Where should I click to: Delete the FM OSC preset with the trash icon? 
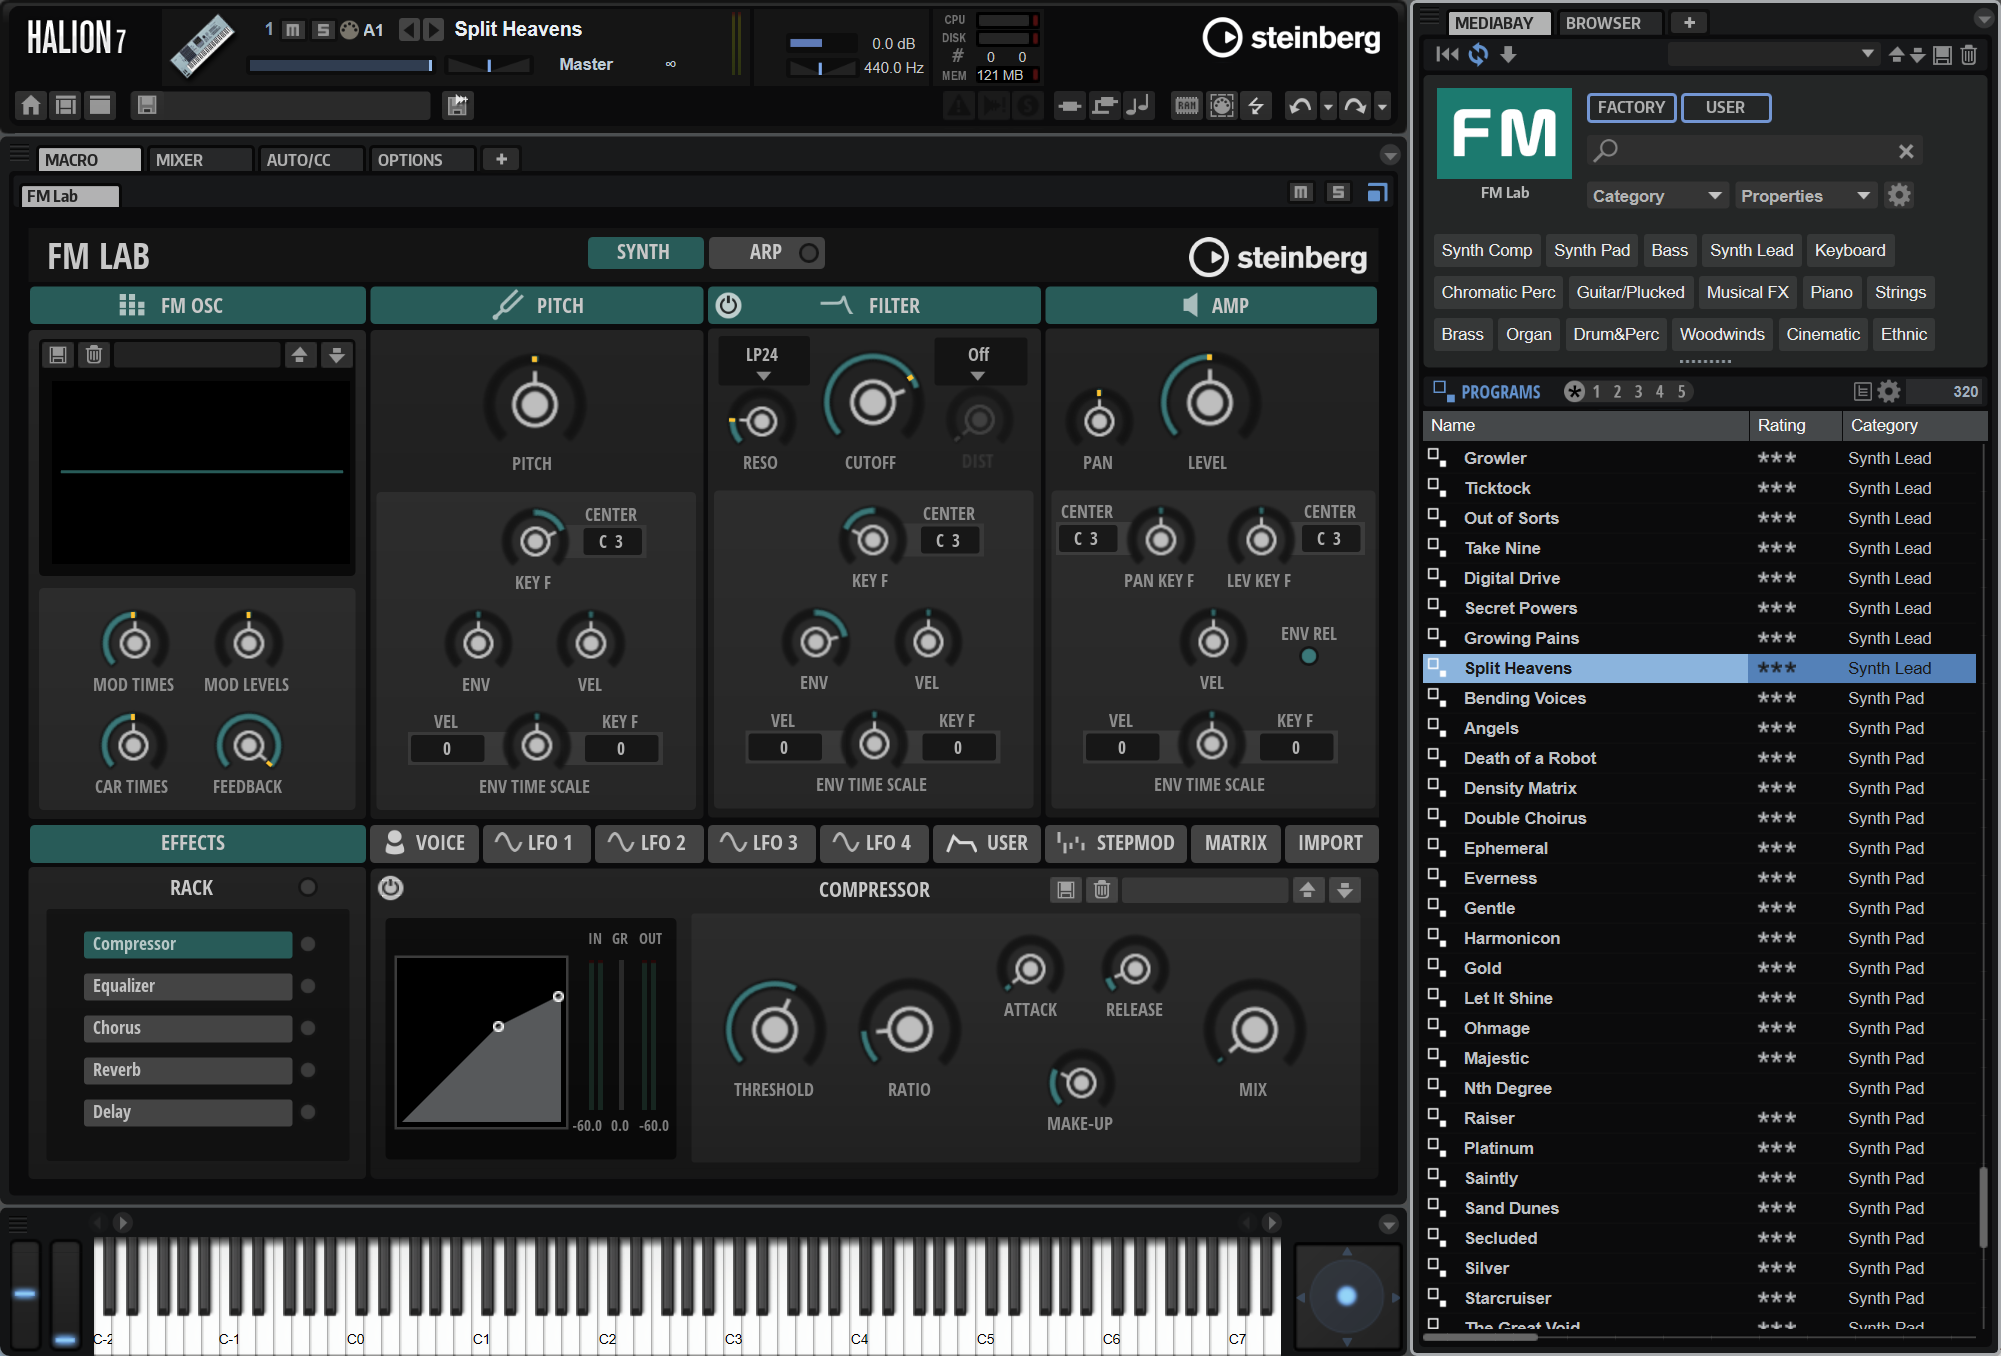tap(94, 354)
